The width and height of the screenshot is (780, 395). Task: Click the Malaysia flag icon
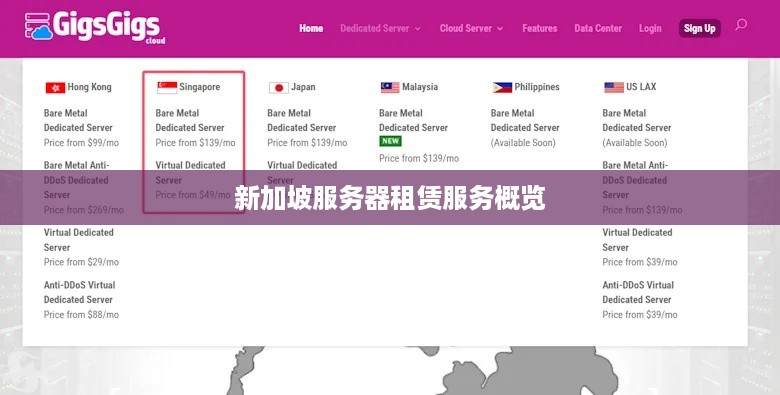coord(390,88)
